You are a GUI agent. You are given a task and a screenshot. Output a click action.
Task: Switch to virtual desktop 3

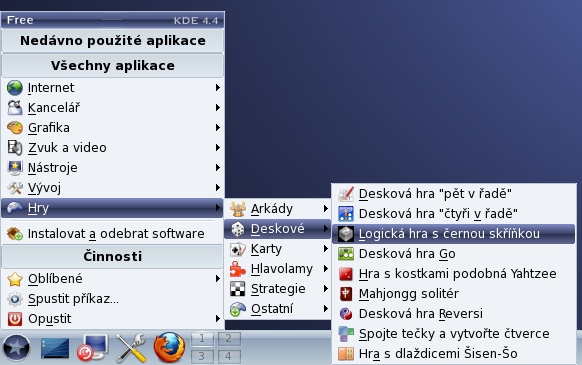pos(202,356)
